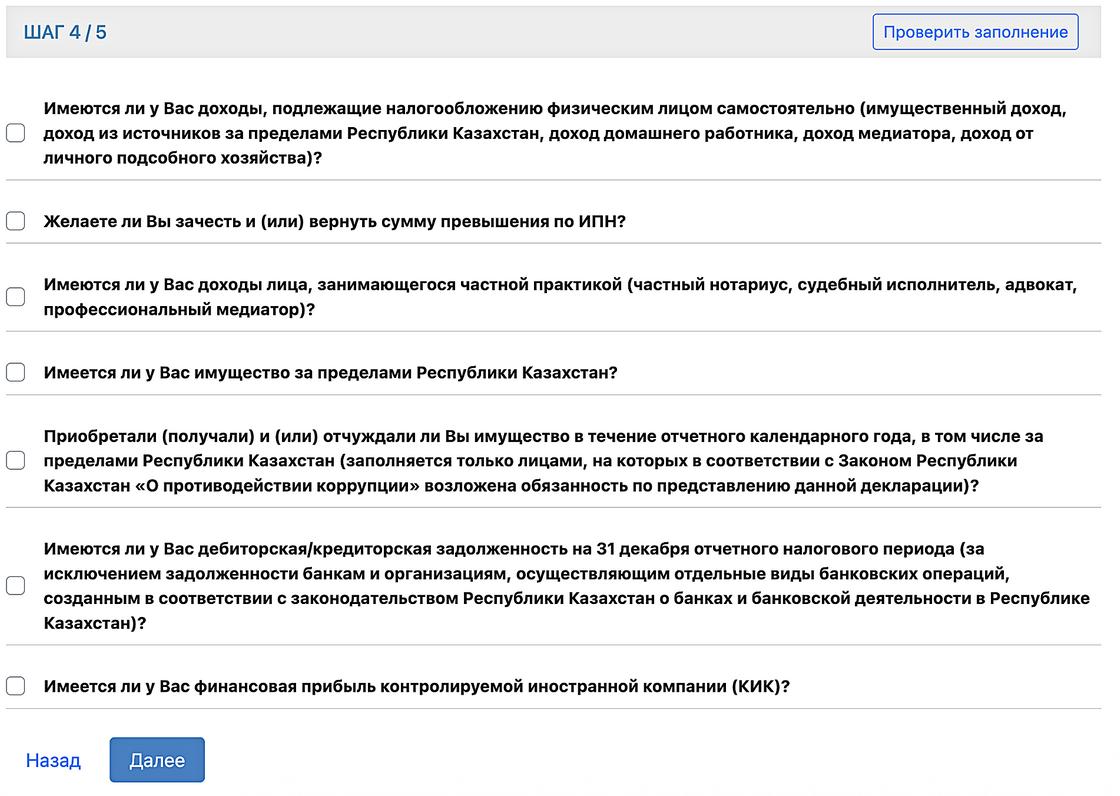Enable the checkbox about self-taxable personal income

15,132
